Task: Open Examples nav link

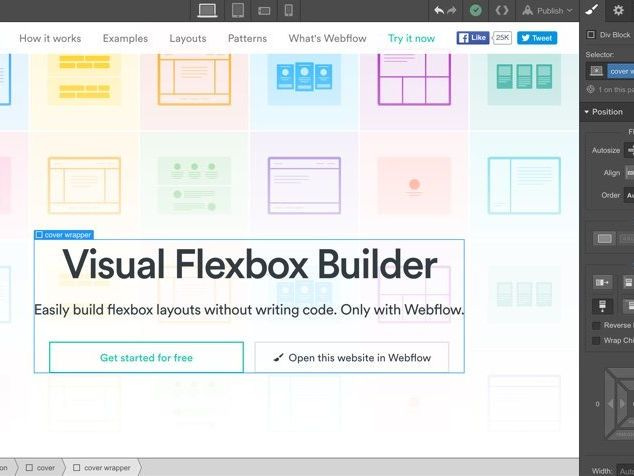Action: 125,38
